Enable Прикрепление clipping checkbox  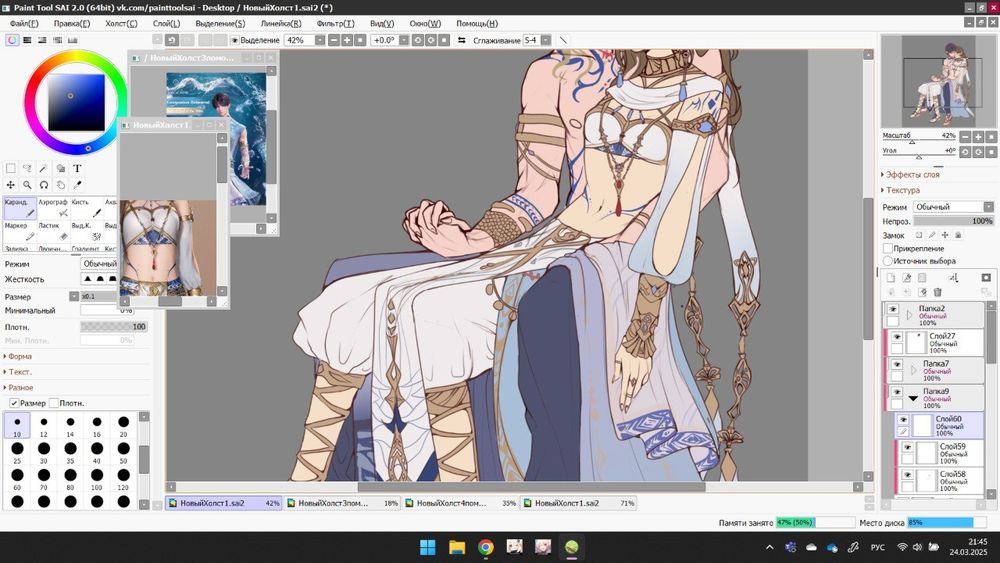888,248
